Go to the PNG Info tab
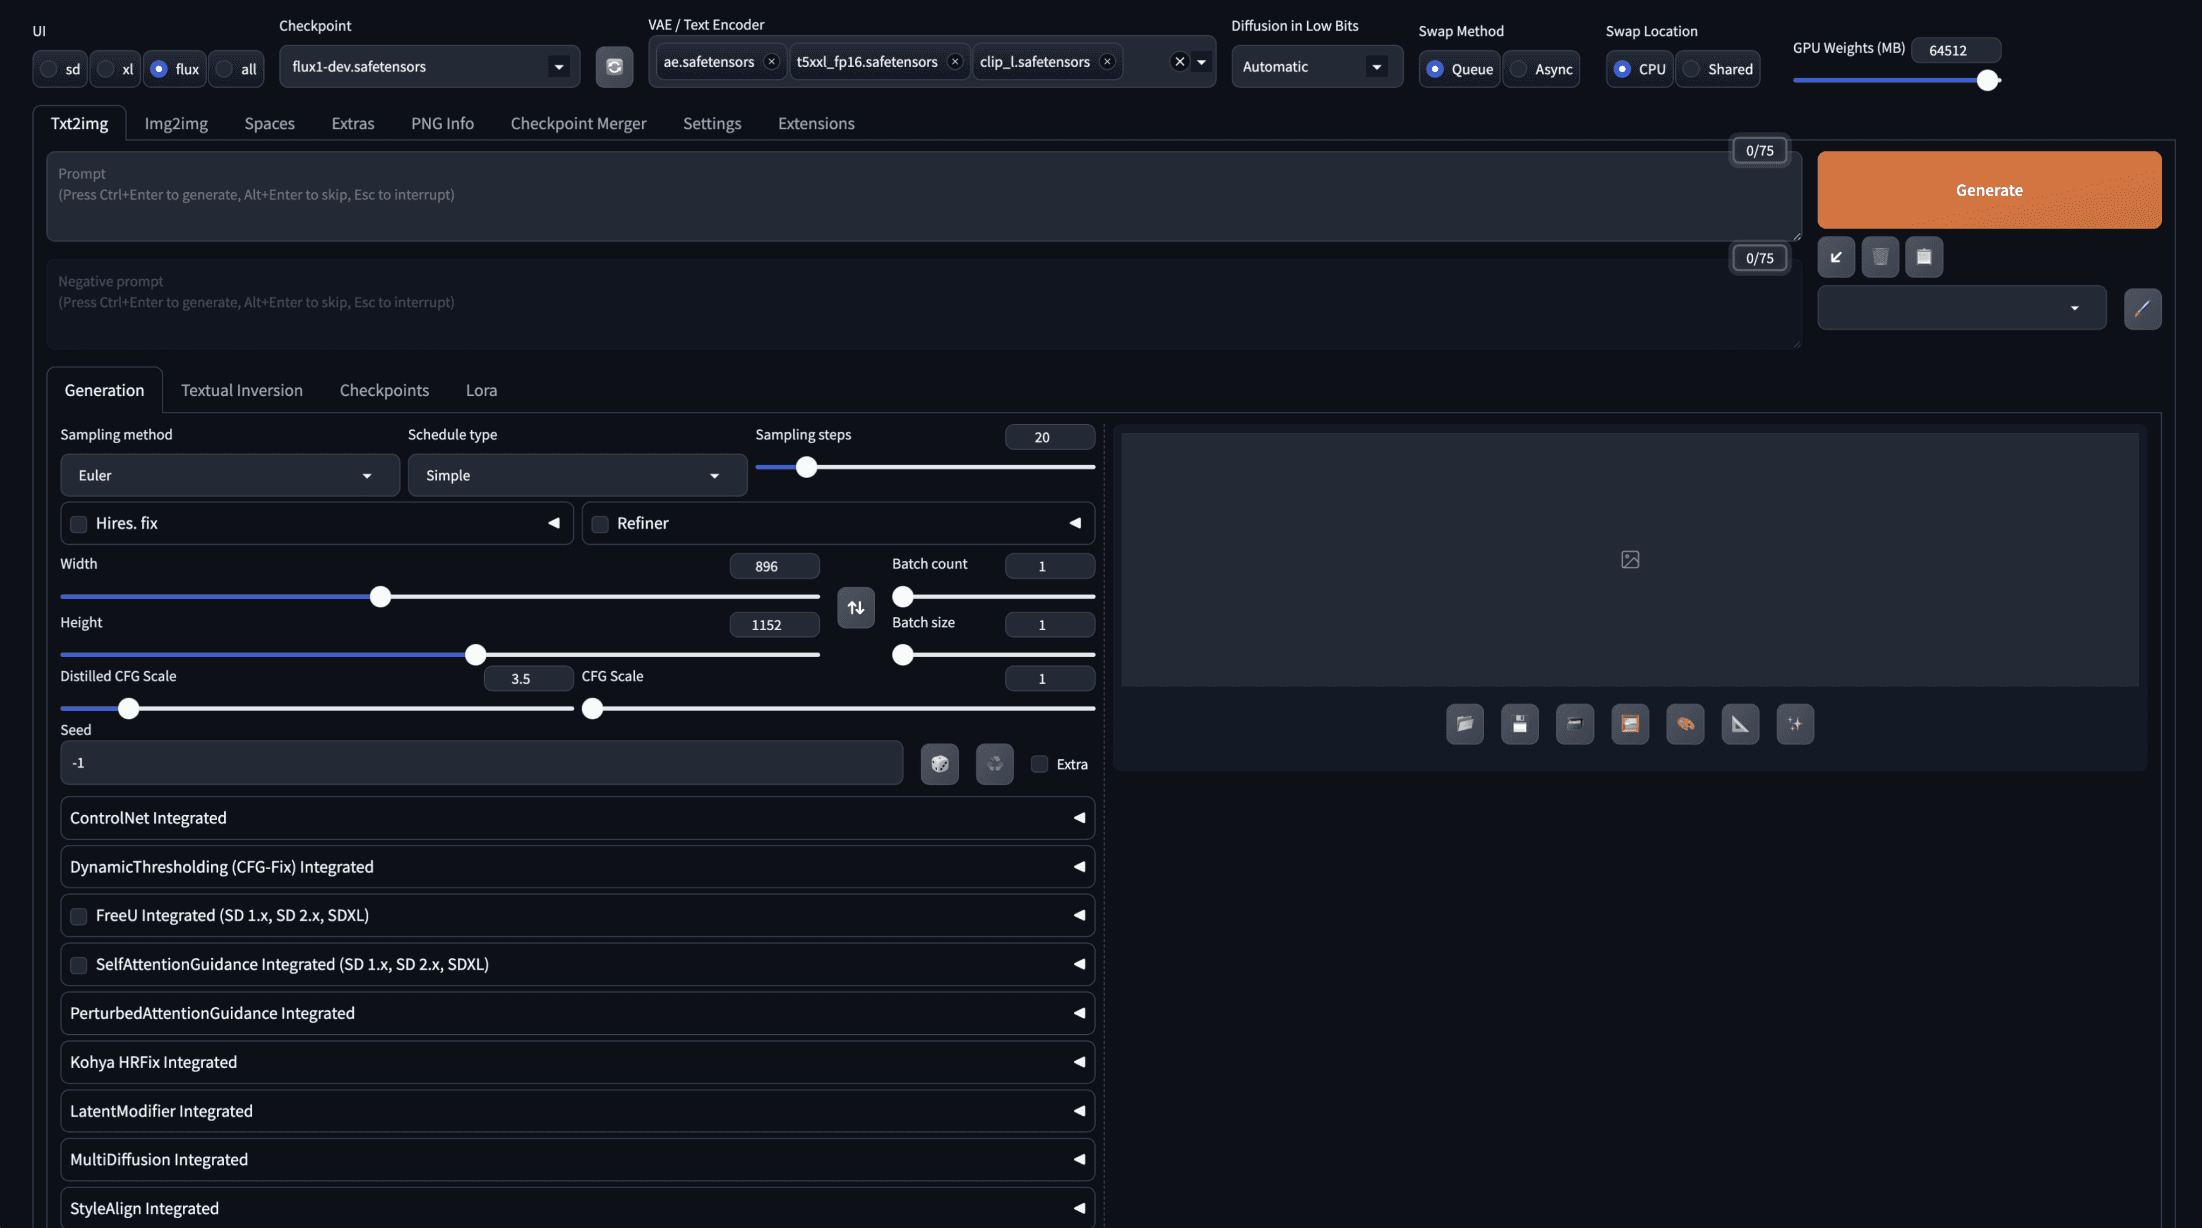 [x=442, y=123]
